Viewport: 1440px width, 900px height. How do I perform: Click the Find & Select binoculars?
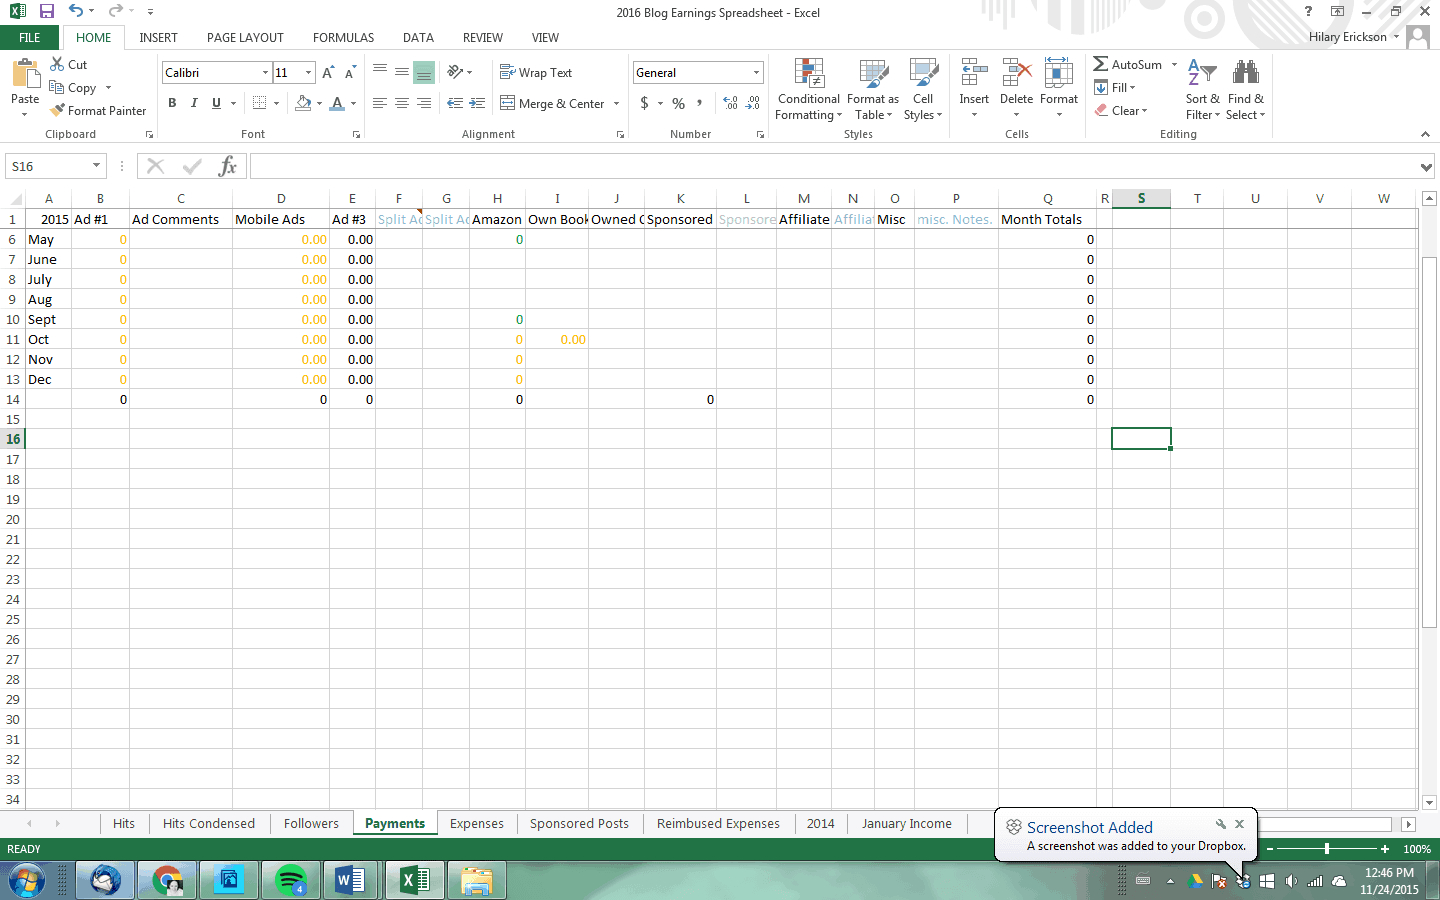(x=1245, y=74)
